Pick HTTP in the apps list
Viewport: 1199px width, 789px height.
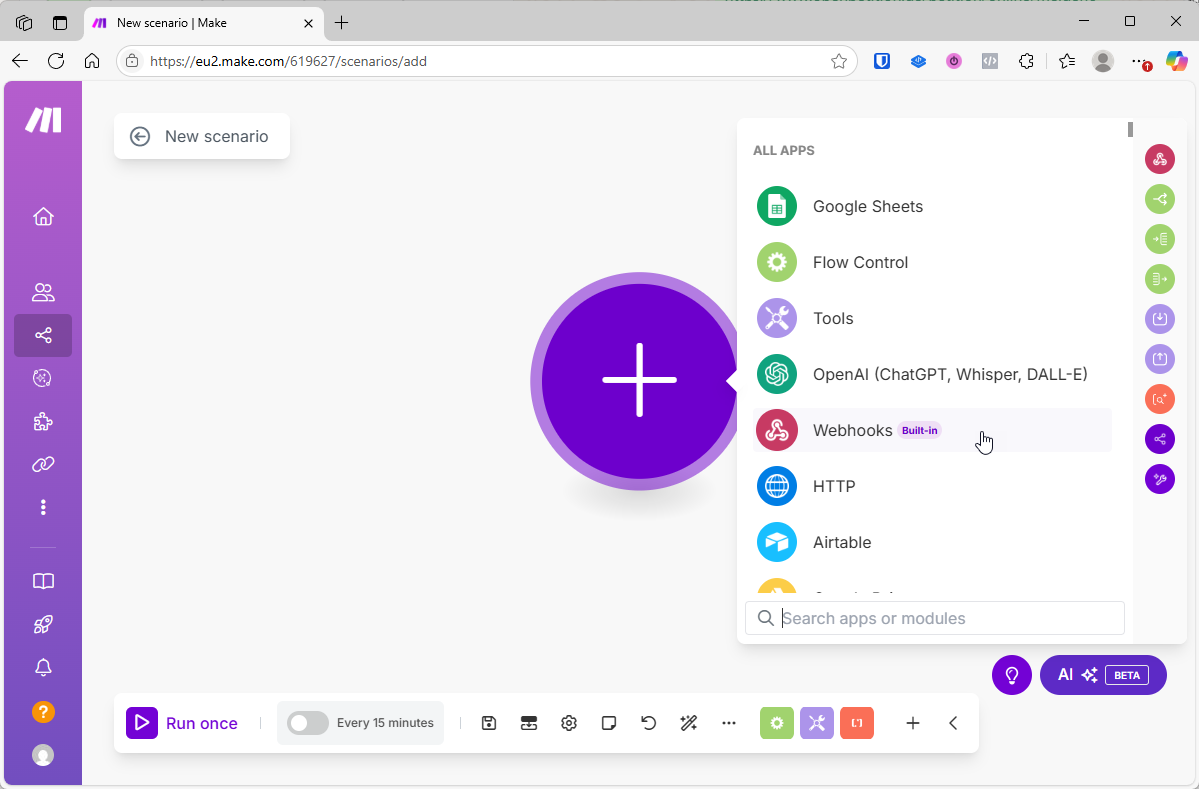[x=833, y=487]
